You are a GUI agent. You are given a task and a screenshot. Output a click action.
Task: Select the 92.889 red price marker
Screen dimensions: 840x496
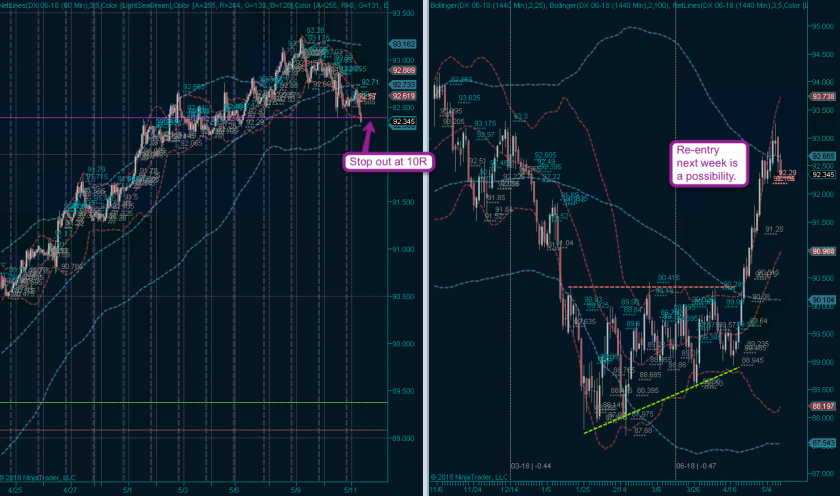(x=403, y=70)
